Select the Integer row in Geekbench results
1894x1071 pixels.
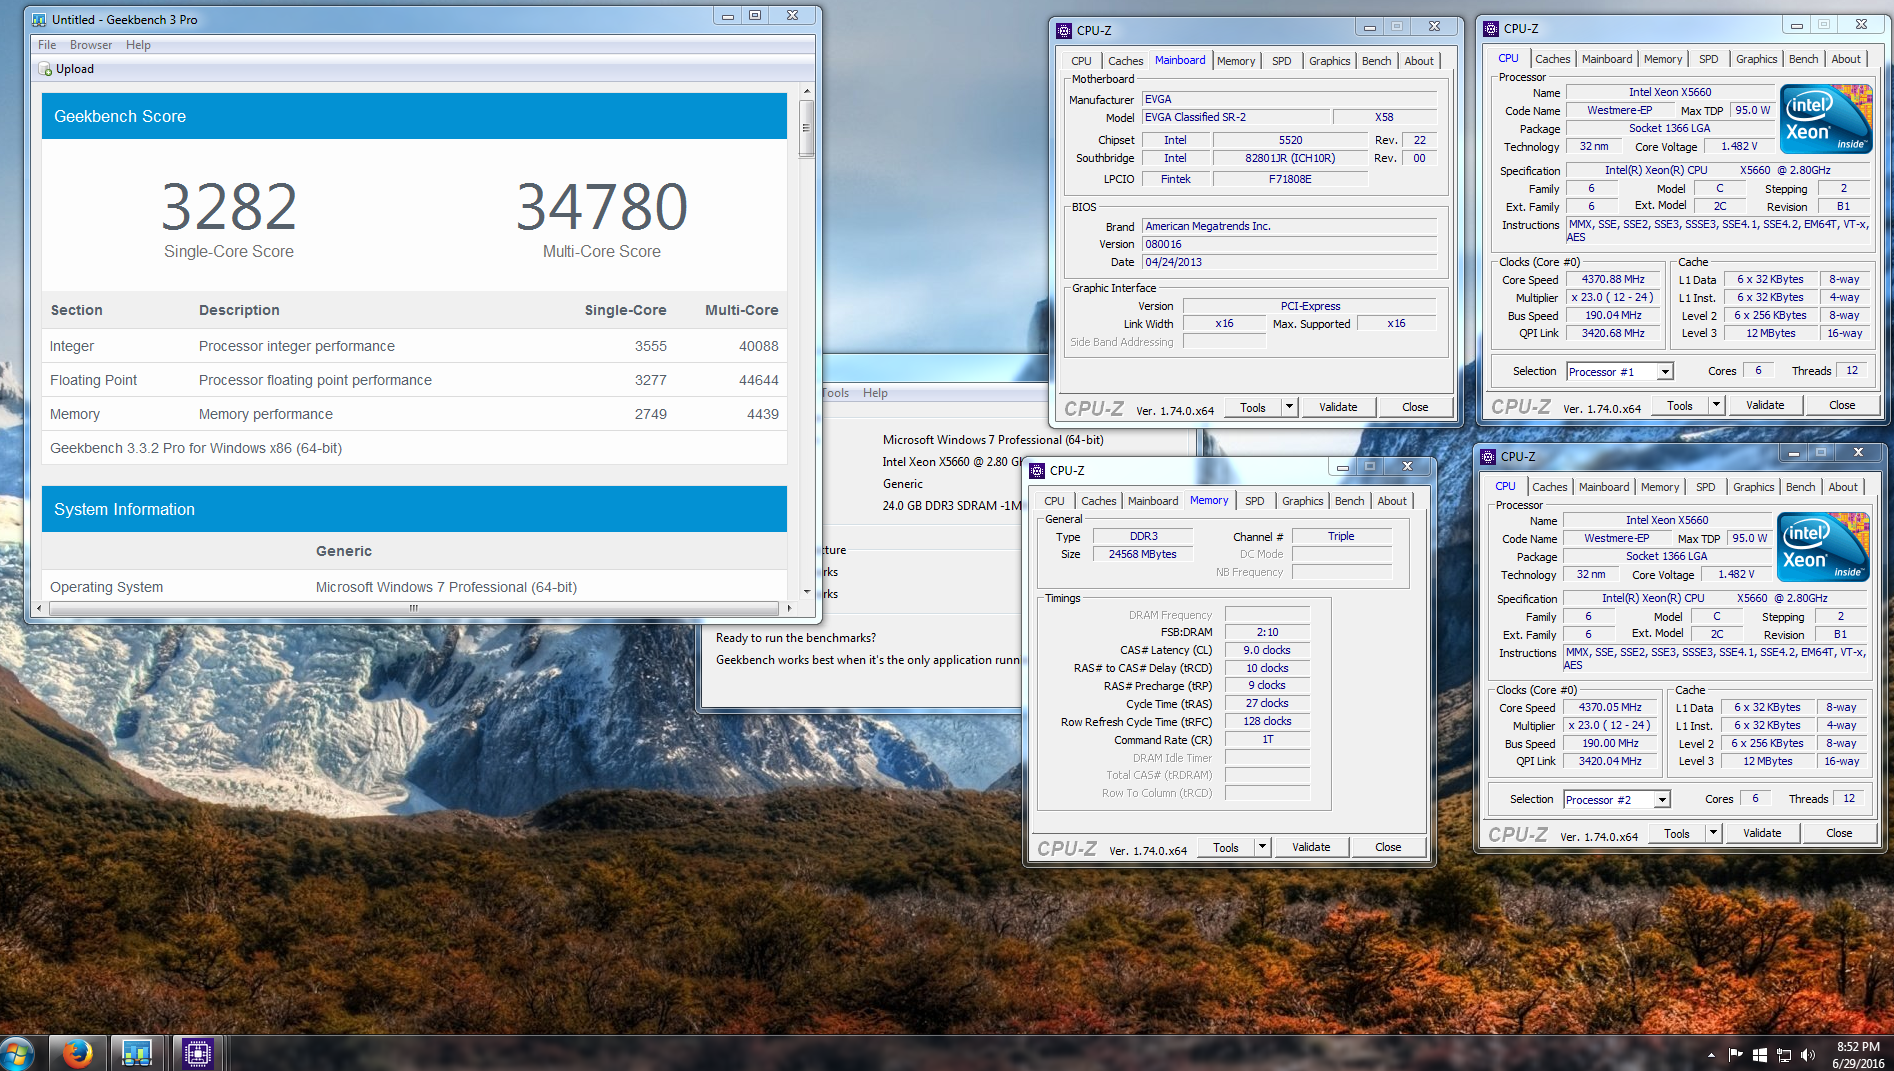pyautogui.click(x=414, y=346)
